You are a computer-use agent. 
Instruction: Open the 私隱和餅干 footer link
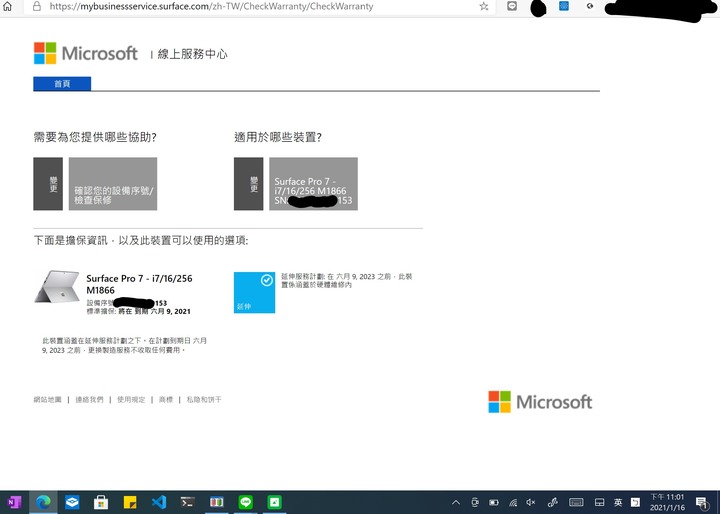(204, 400)
